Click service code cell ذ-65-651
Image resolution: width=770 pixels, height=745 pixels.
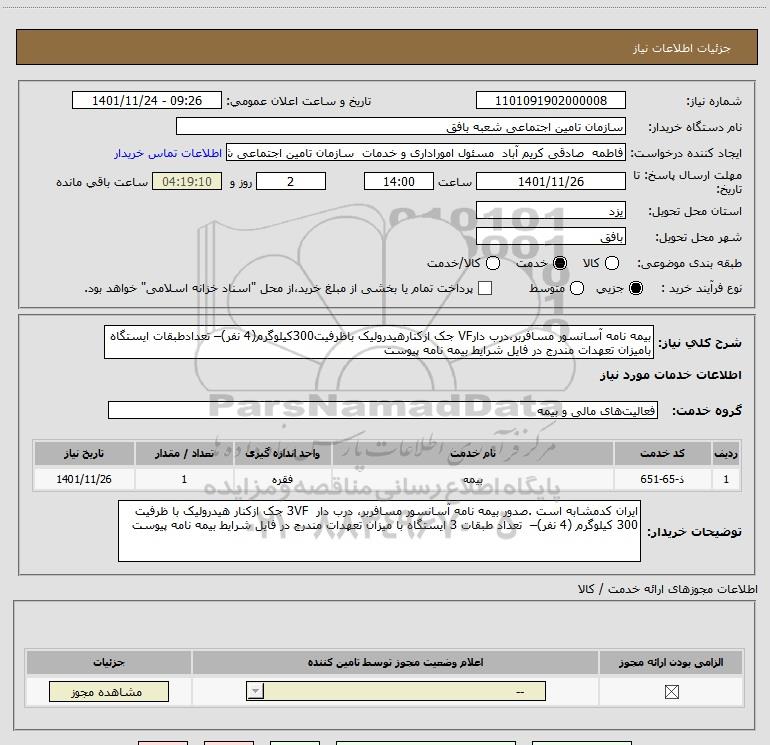[662, 479]
